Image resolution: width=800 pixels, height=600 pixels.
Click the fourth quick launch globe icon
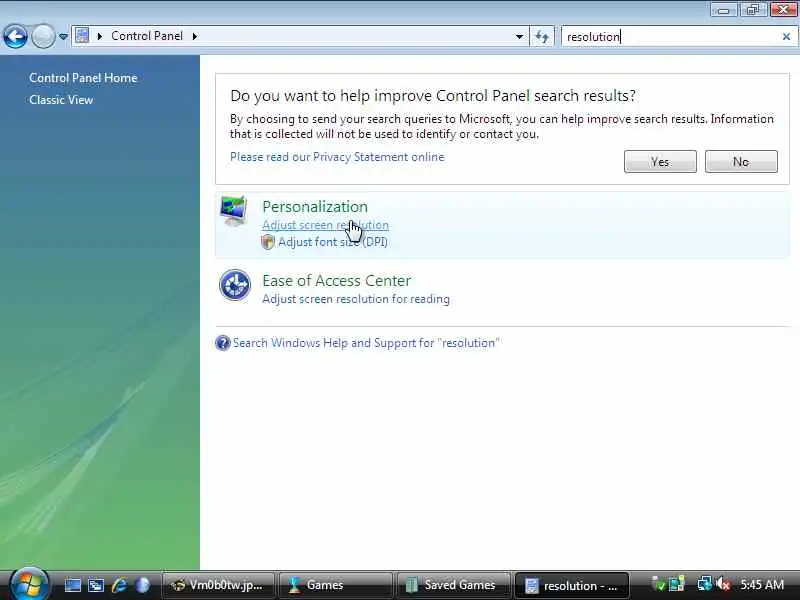click(142, 585)
